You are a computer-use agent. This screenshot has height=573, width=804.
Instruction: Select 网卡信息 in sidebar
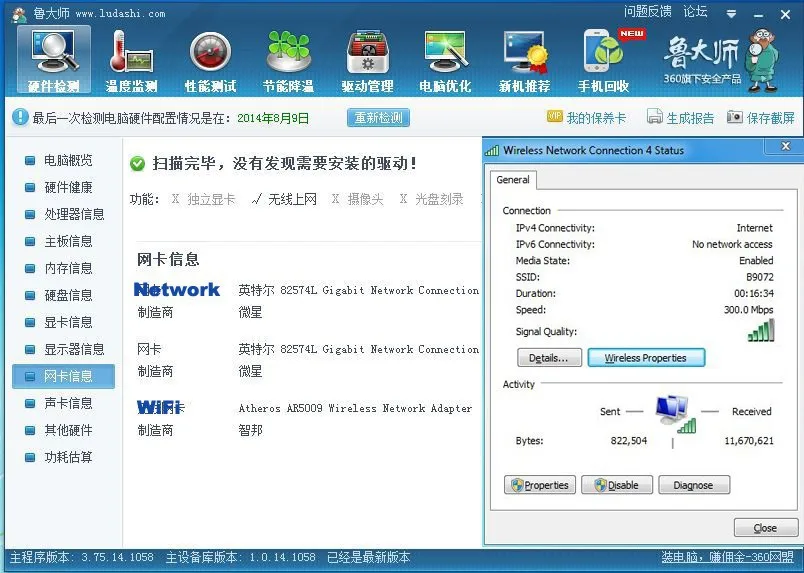click(63, 376)
